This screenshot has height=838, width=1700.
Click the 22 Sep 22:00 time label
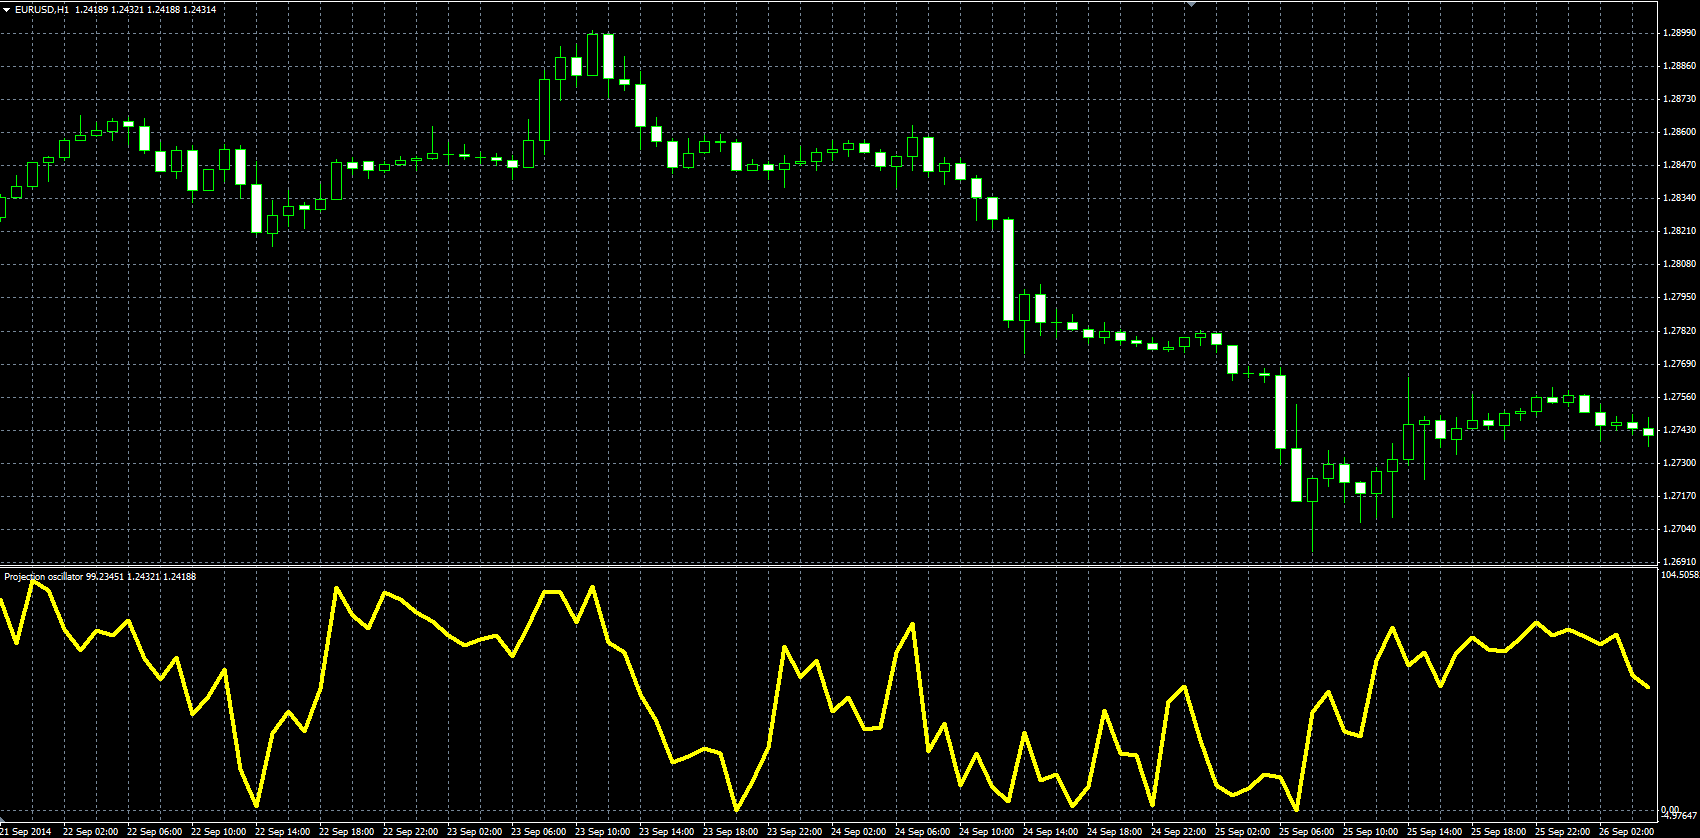(410, 832)
